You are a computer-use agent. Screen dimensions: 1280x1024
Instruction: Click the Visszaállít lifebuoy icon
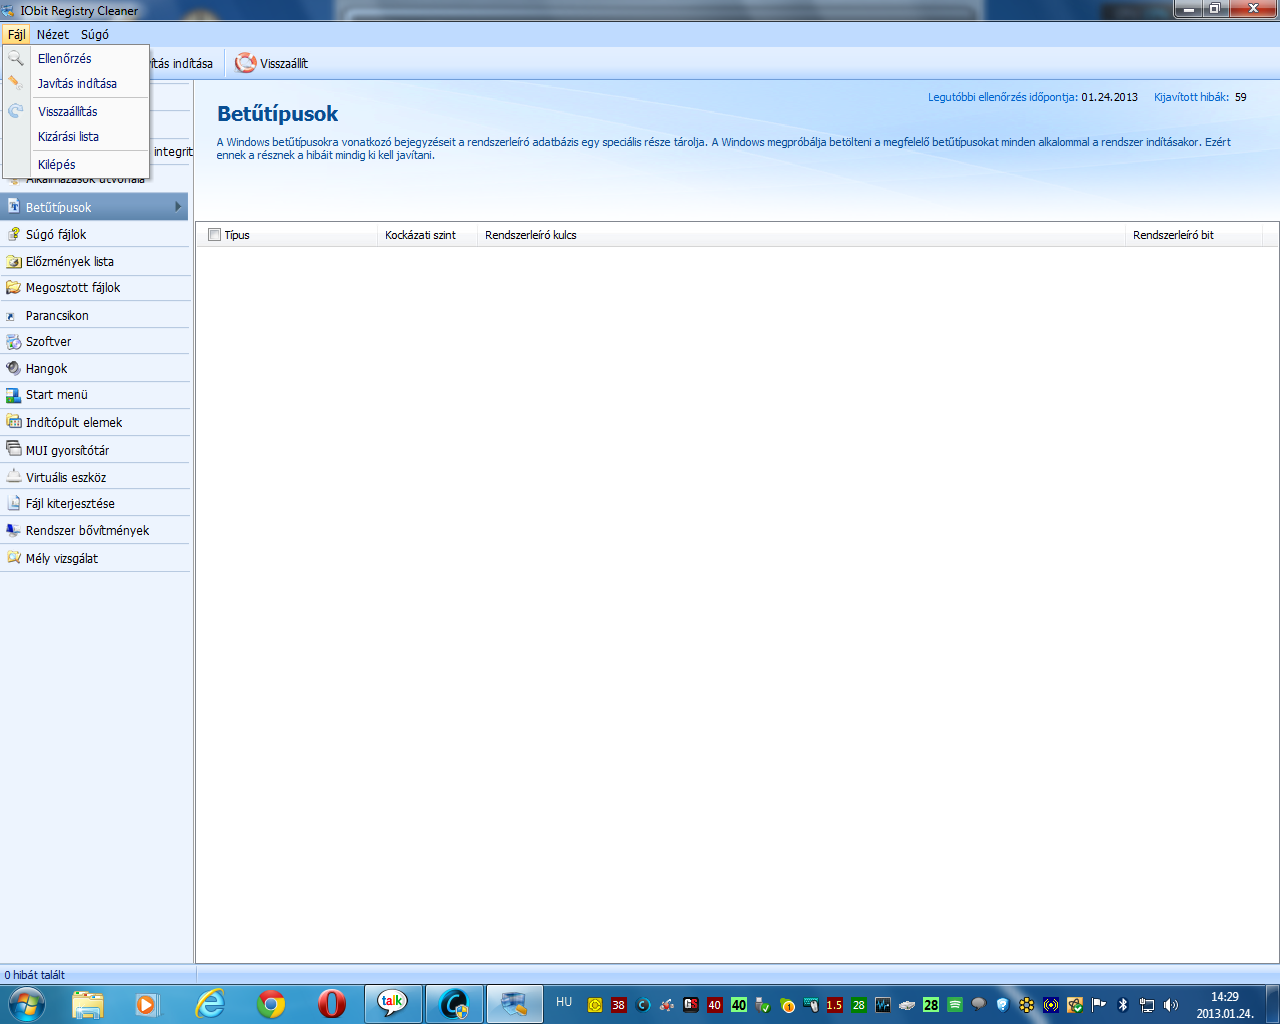[245, 63]
